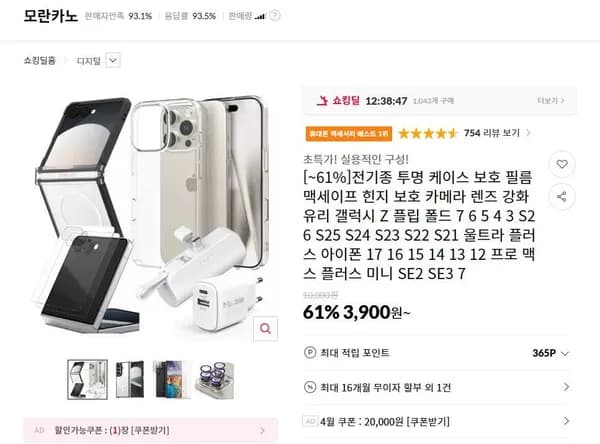
Task: Expand the 365P point details chevron
Action: click(x=565, y=353)
